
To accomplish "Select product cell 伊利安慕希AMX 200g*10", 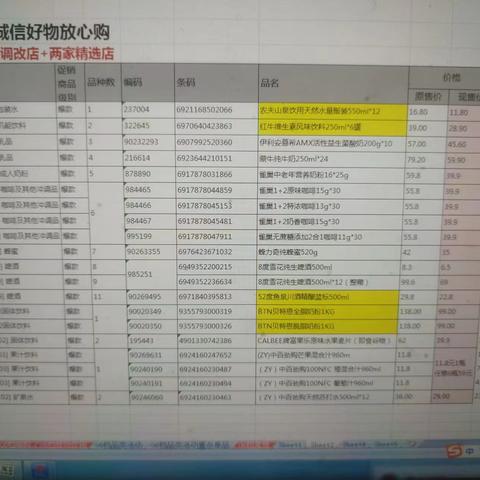I will click(x=332, y=143).
